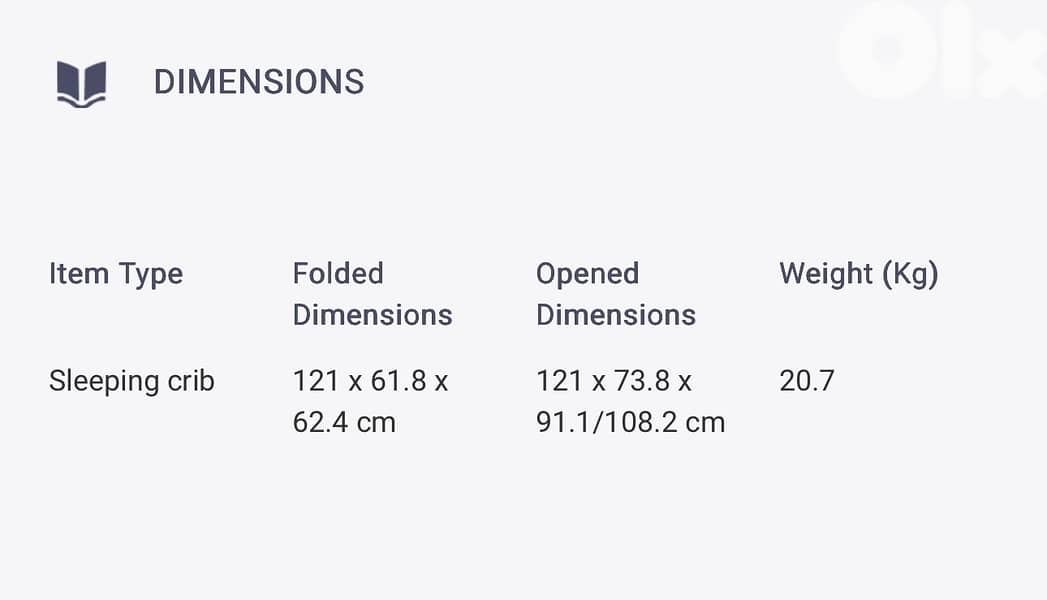Select the Opened Dimensions column header

(x=615, y=294)
